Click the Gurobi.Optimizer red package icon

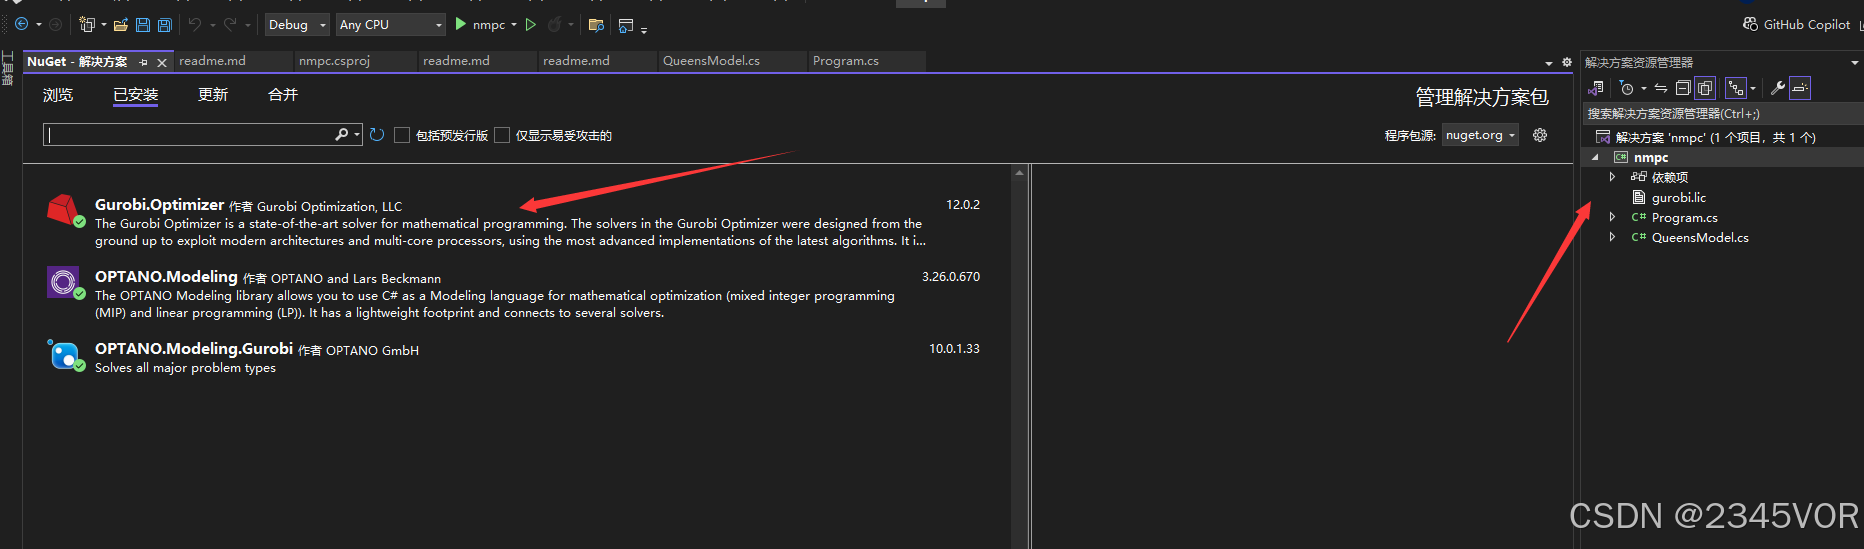coord(64,210)
